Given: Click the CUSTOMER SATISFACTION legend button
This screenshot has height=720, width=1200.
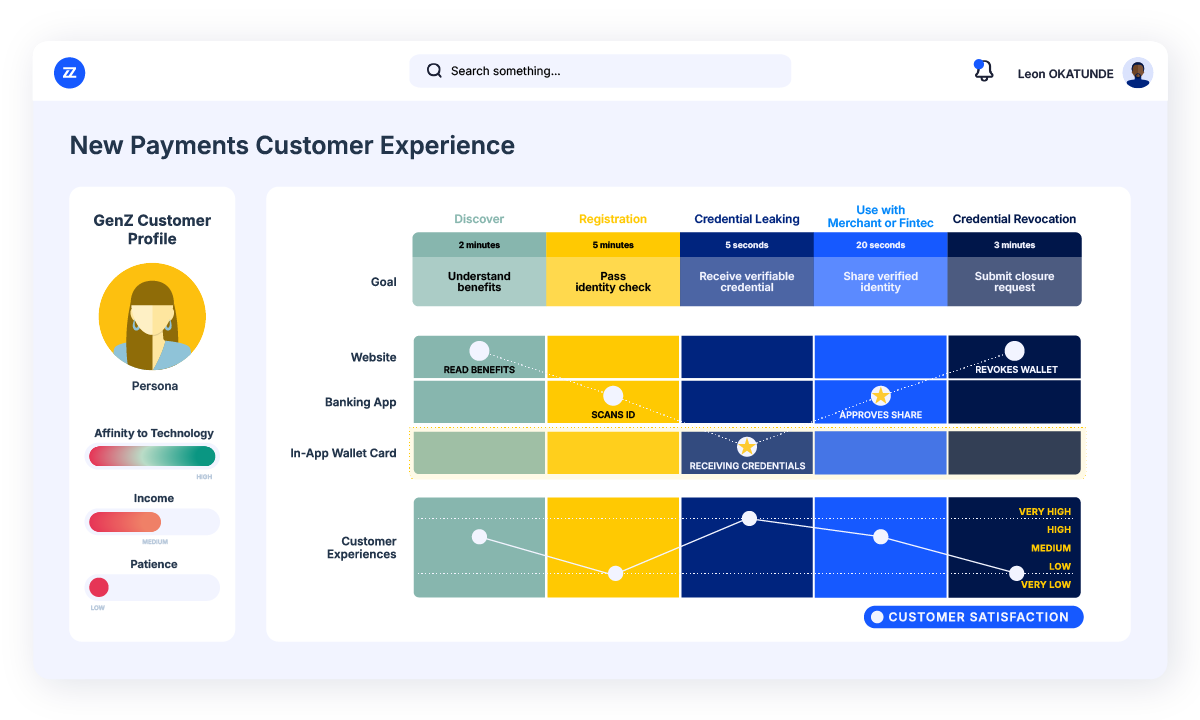Looking at the screenshot, I should 973,617.
